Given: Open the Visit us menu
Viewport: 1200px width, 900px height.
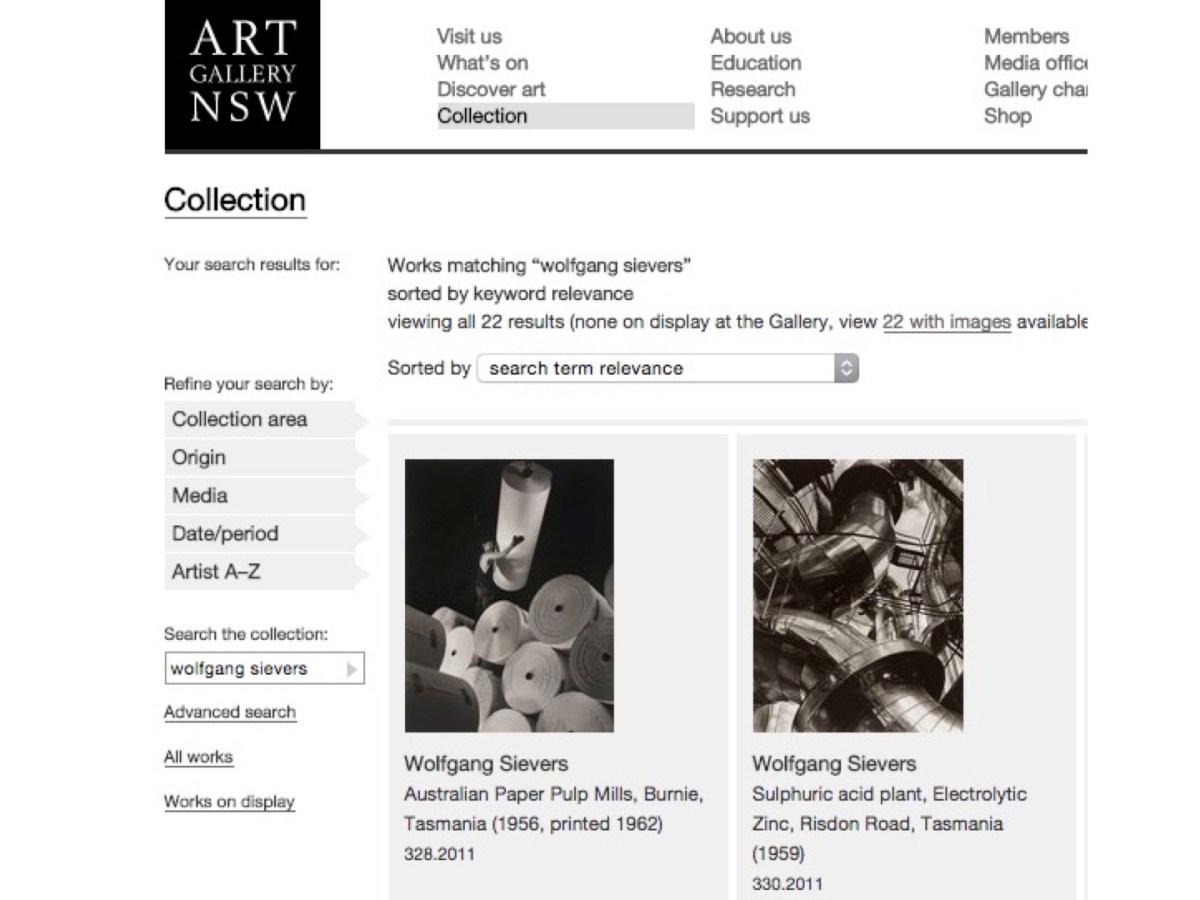Looking at the screenshot, I should tap(469, 37).
